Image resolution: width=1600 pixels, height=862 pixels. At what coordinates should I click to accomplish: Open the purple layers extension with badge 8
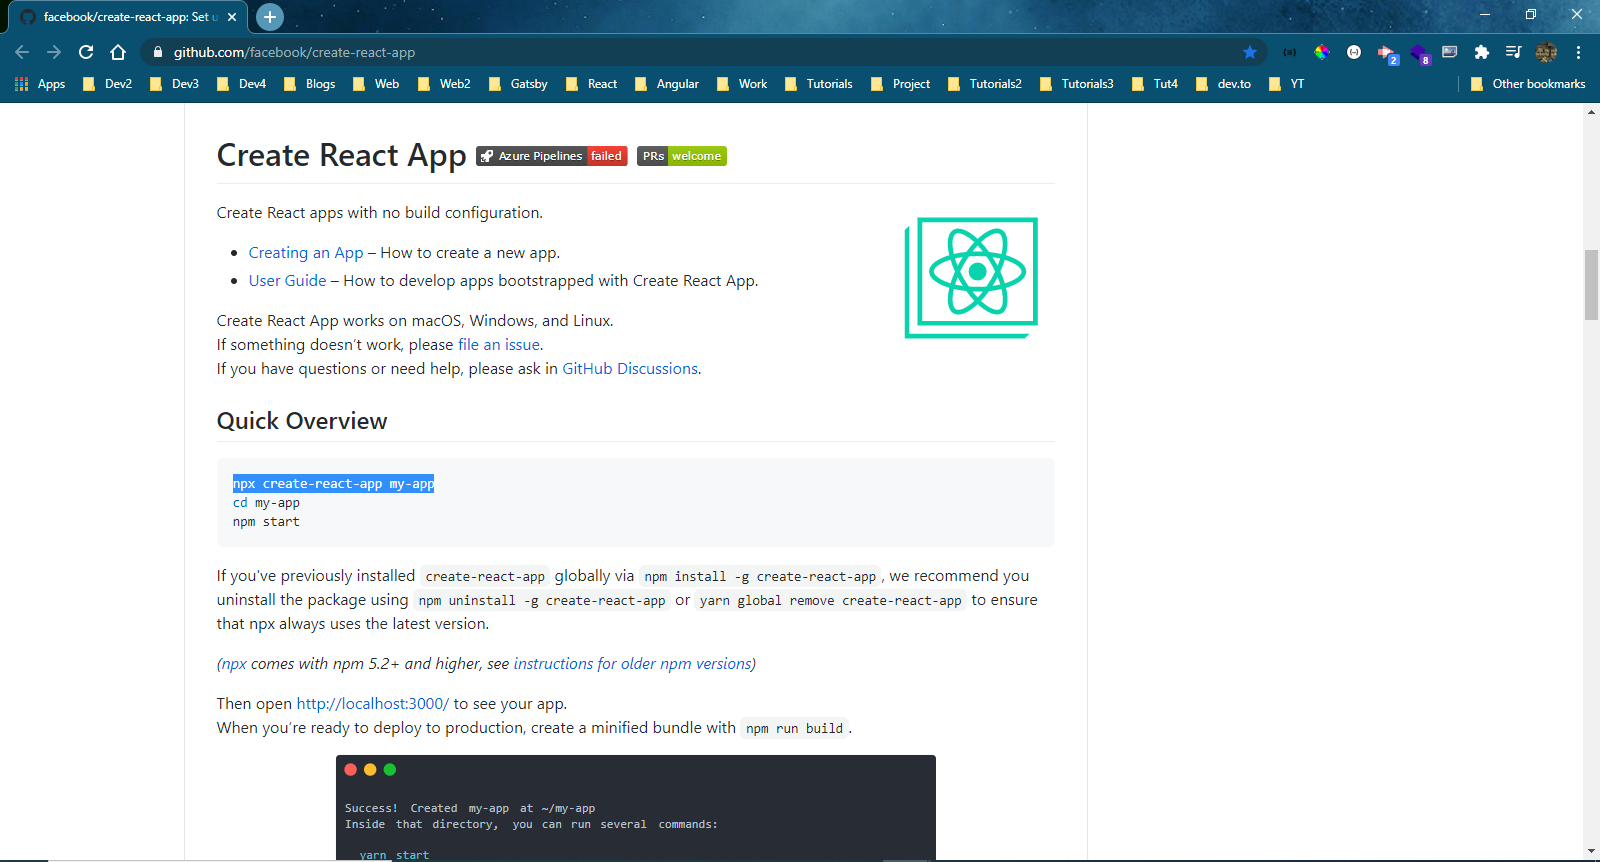(1420, 53)
